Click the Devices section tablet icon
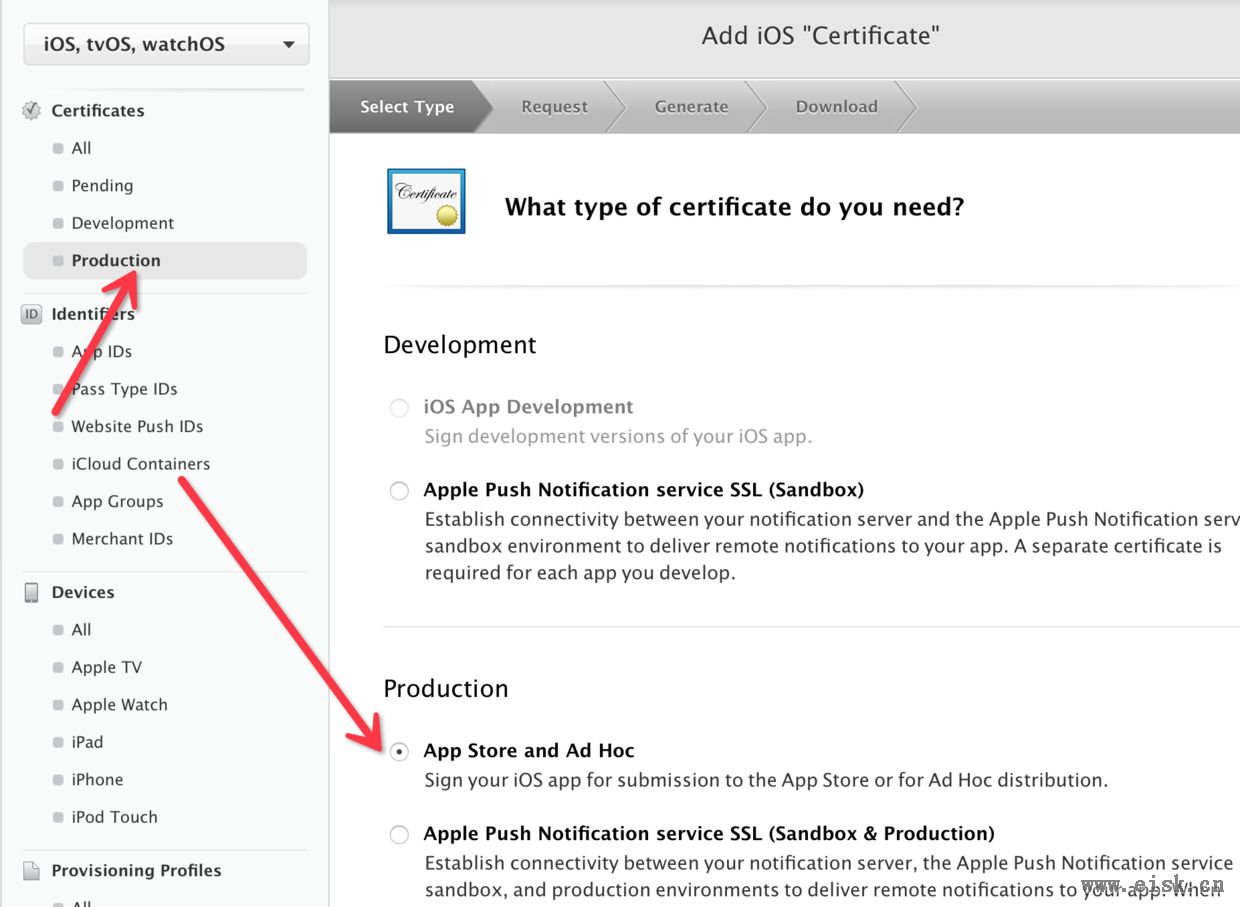1240x907 pixels. point(32,592)
